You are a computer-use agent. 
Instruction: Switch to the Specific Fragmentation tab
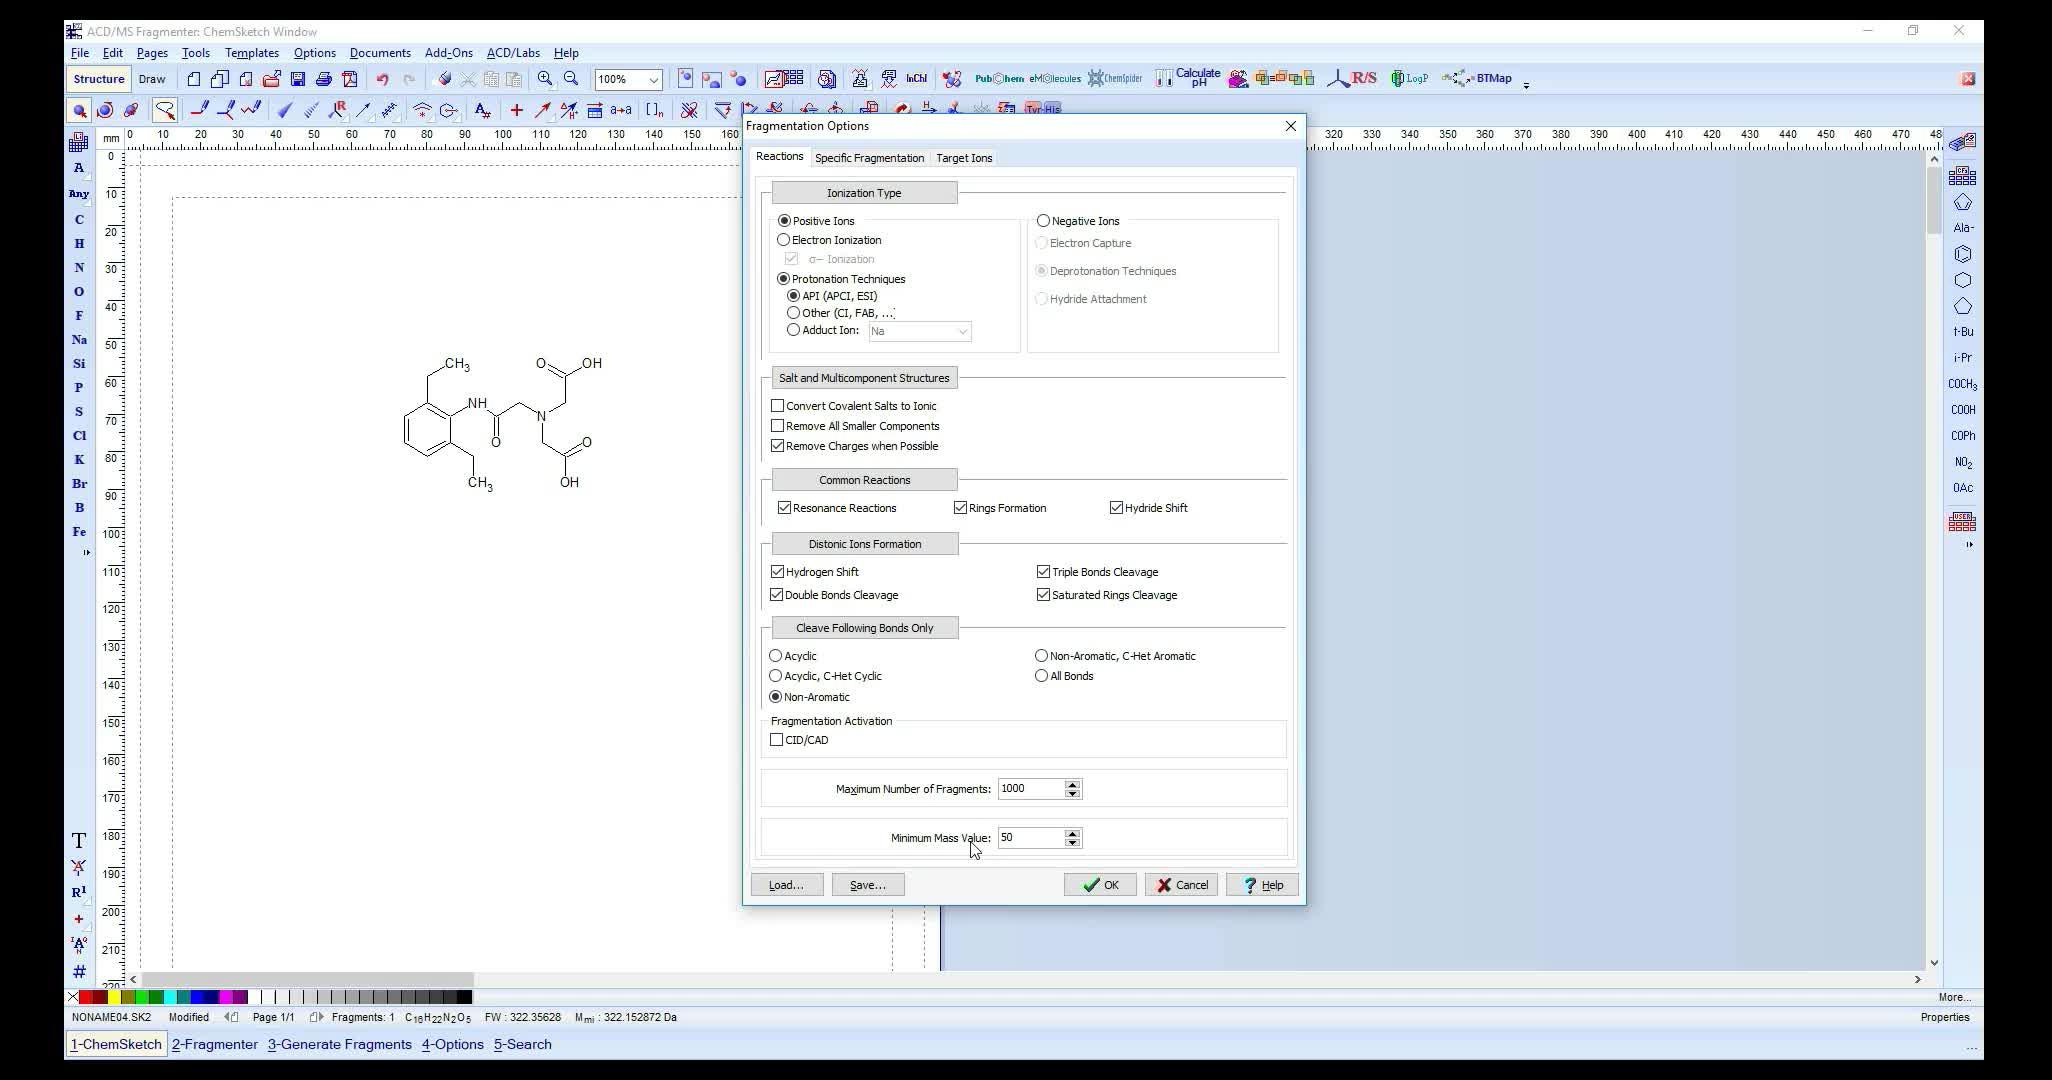[869, 158]
